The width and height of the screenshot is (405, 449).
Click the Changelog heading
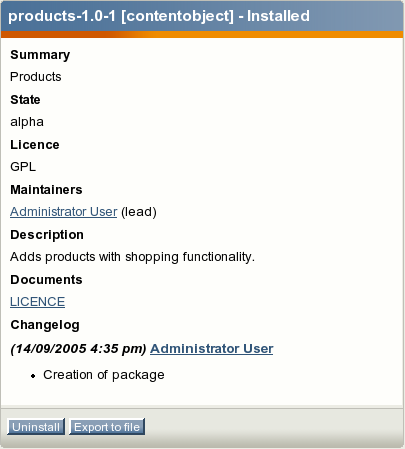45,325
